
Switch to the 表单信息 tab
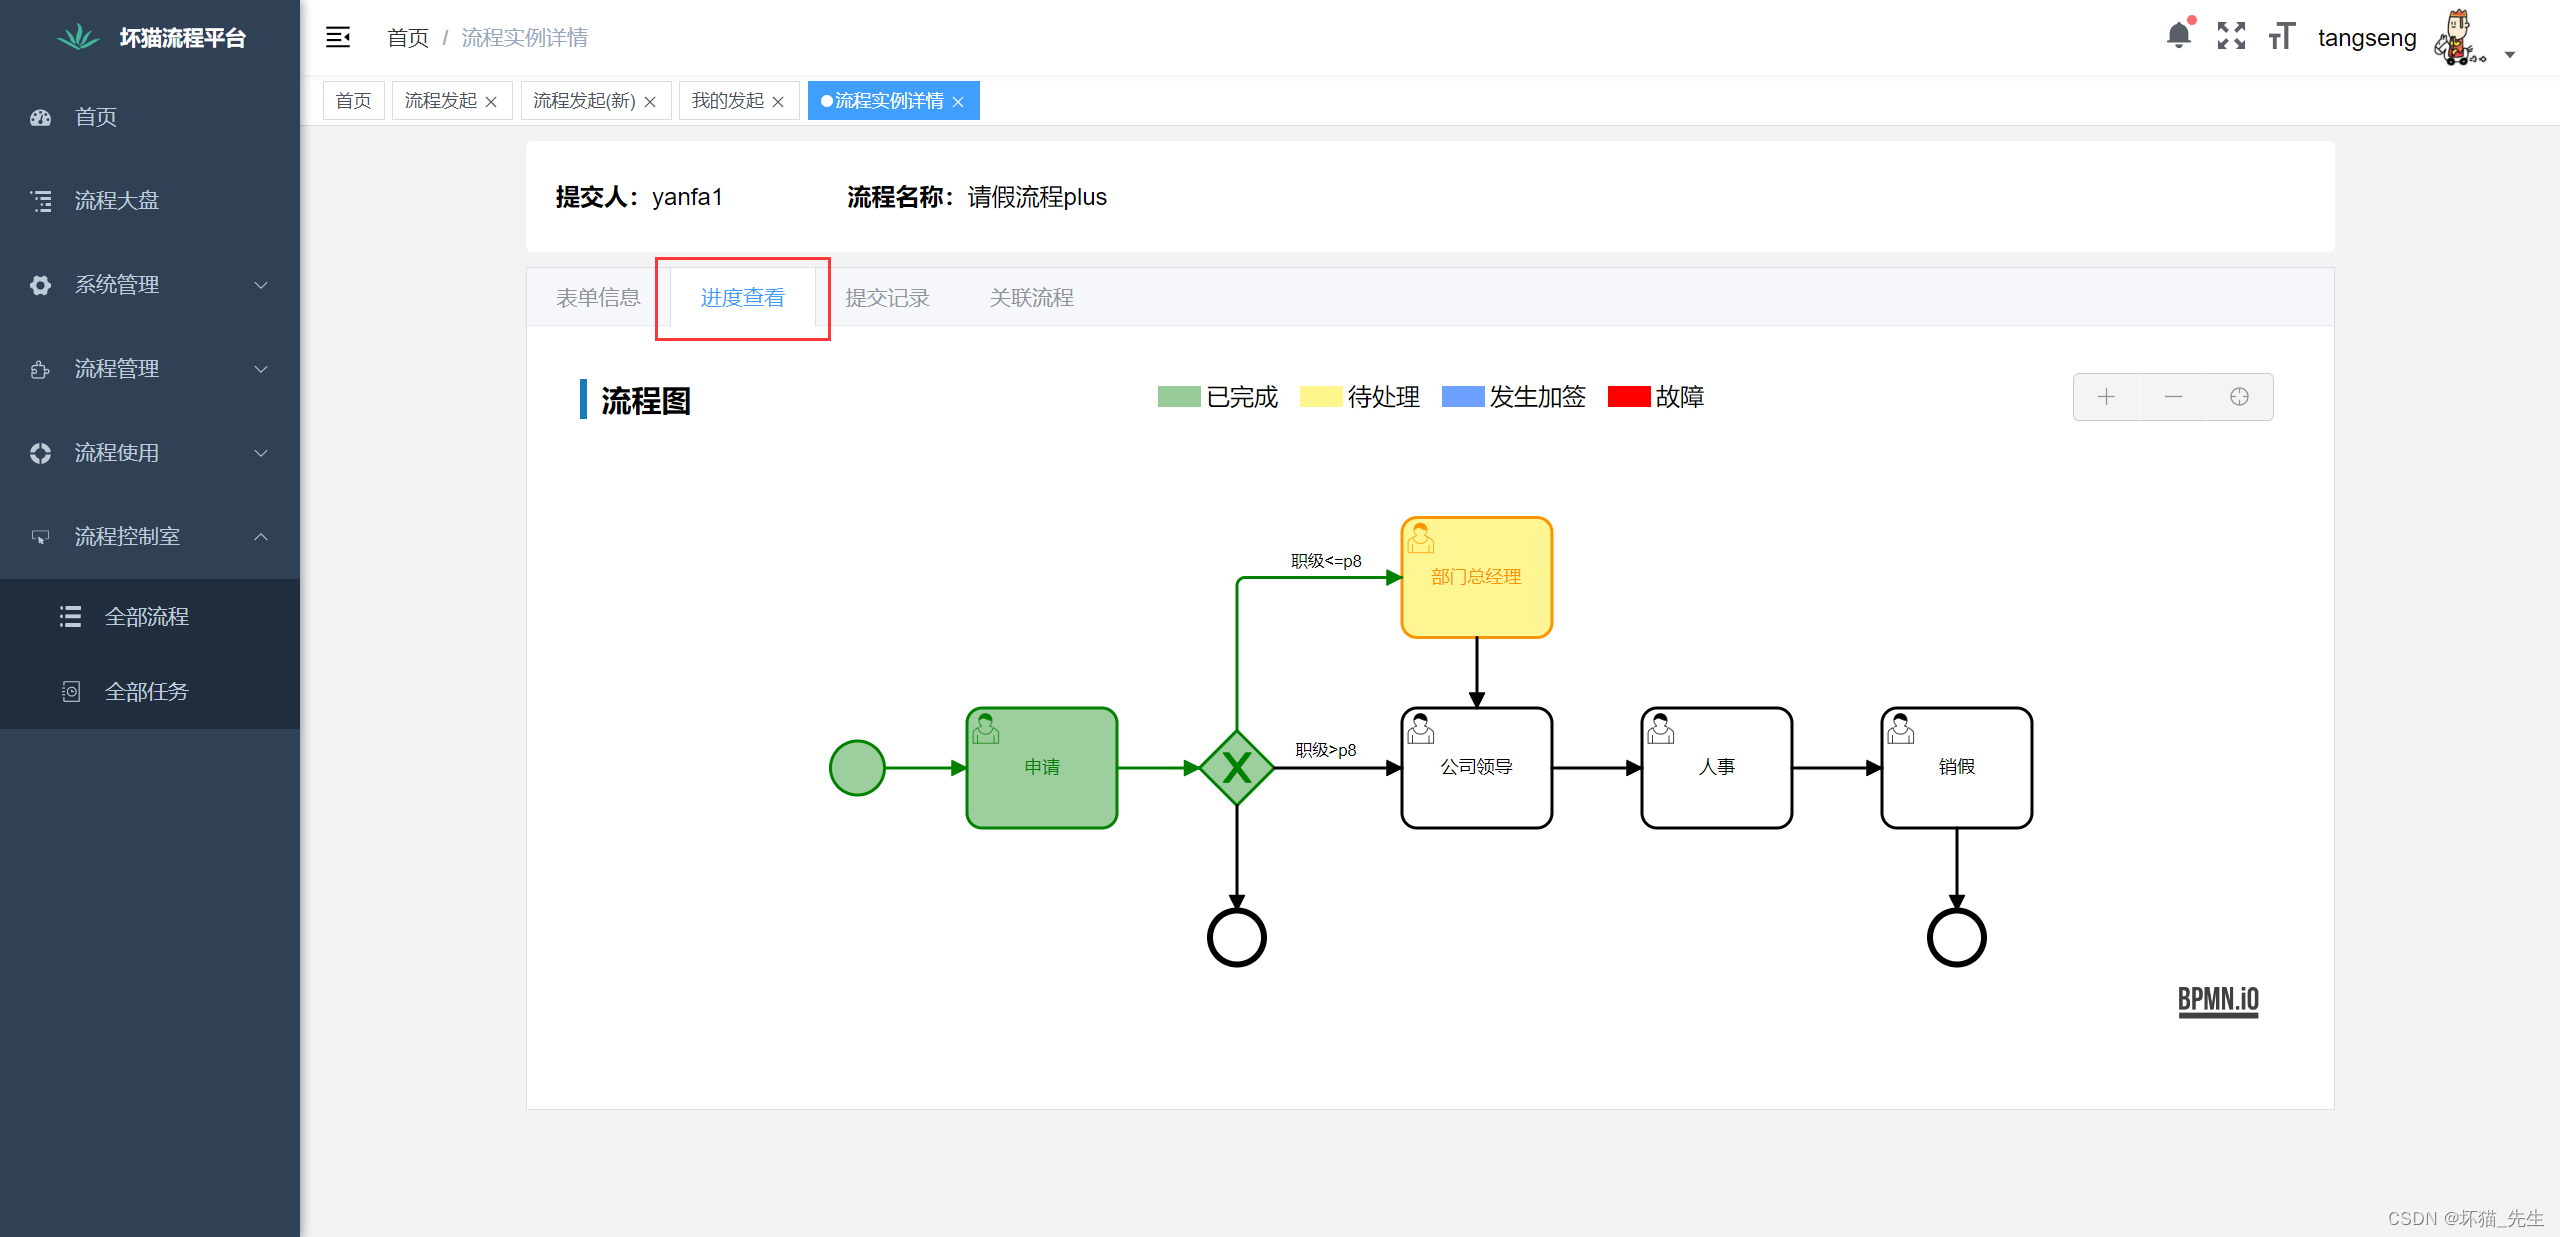[x=597, y=297]
